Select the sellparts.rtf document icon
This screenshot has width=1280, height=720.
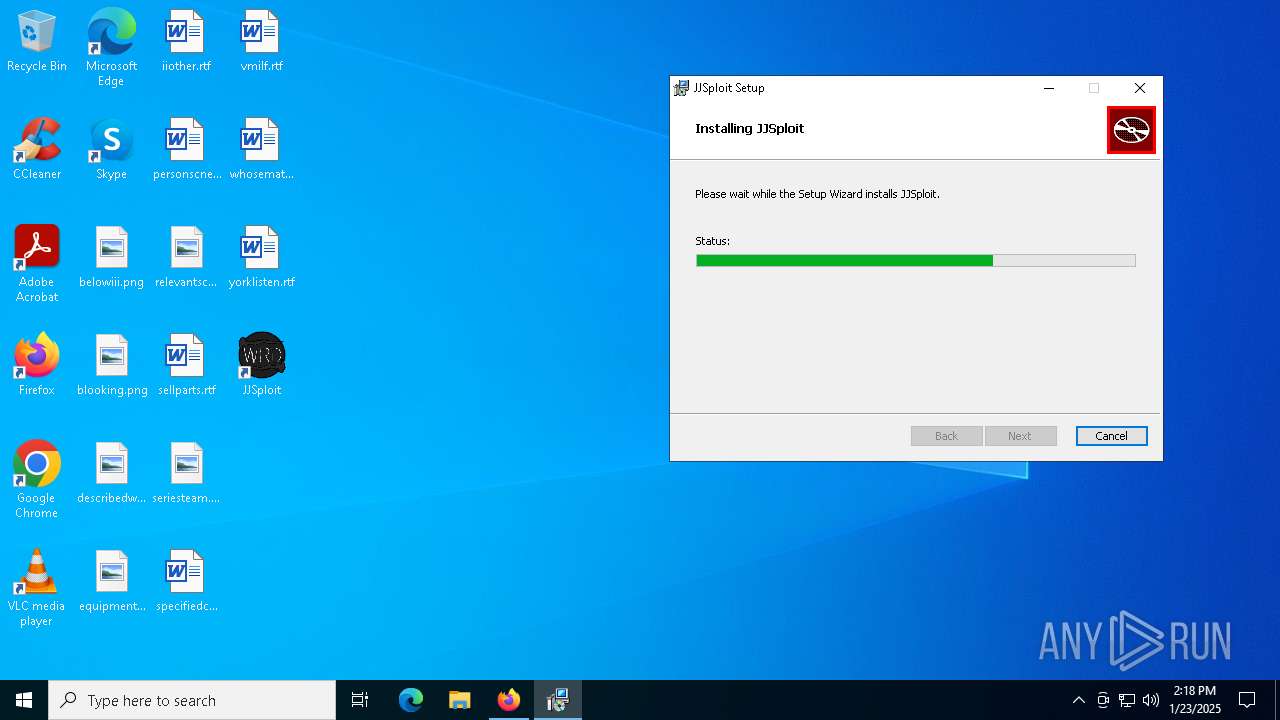(x=186, y=366)
